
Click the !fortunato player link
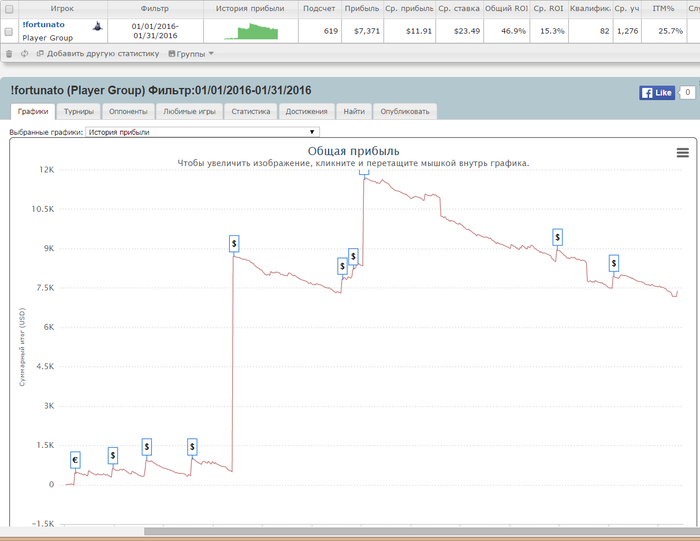click(x=43, y=25)
